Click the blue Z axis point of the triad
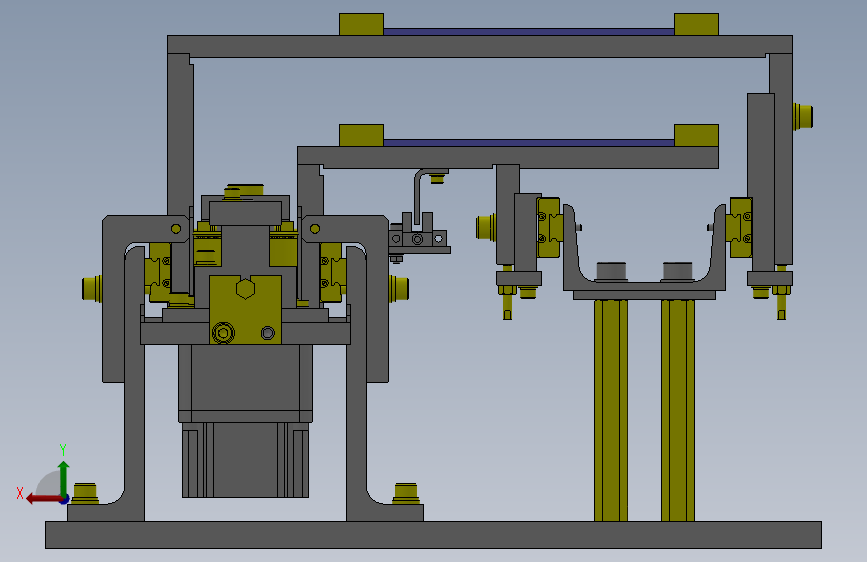Image resolution: width=867 pixels, height=562 pixels. pos(65,499)
